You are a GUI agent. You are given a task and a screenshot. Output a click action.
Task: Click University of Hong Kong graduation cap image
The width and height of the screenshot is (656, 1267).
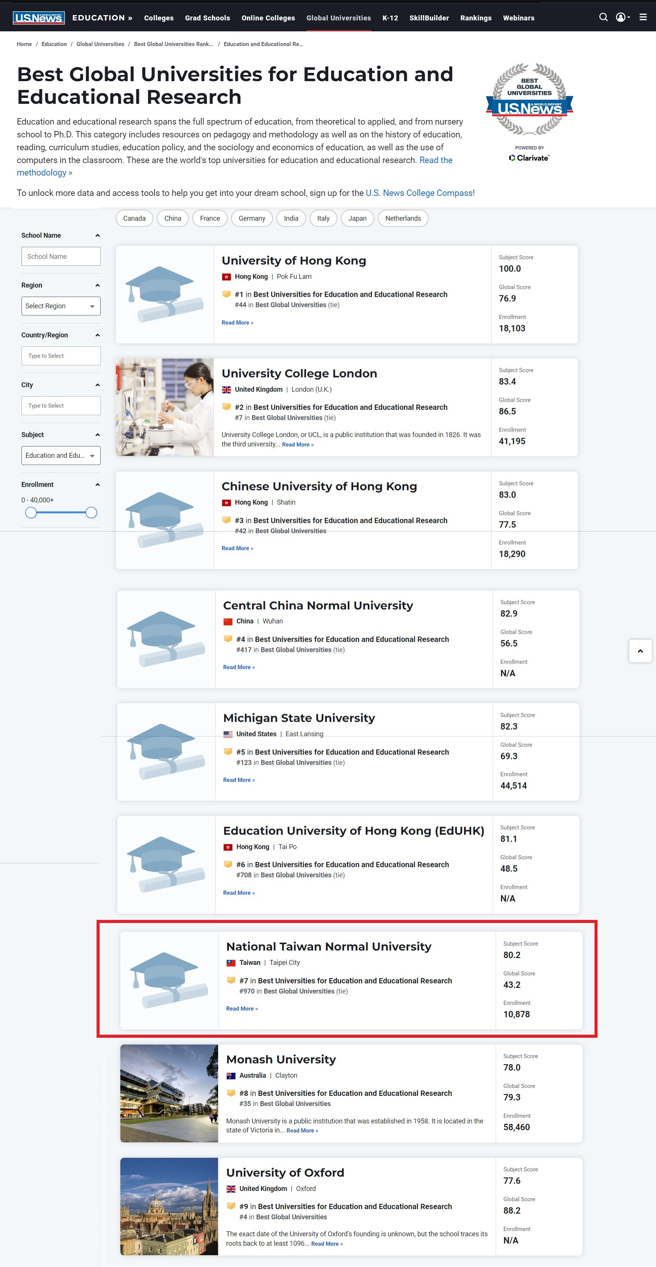[164, 295]
